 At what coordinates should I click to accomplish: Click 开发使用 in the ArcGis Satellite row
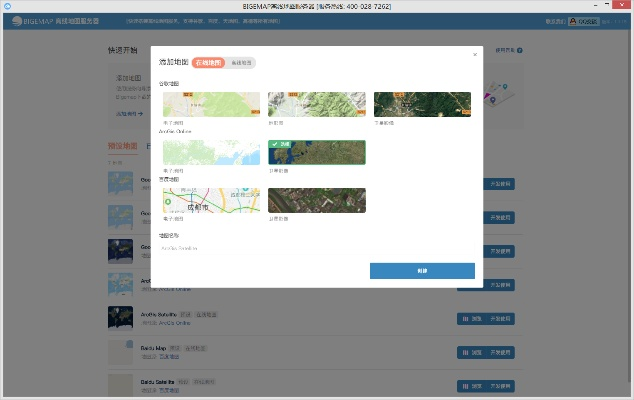click(500, 319)
